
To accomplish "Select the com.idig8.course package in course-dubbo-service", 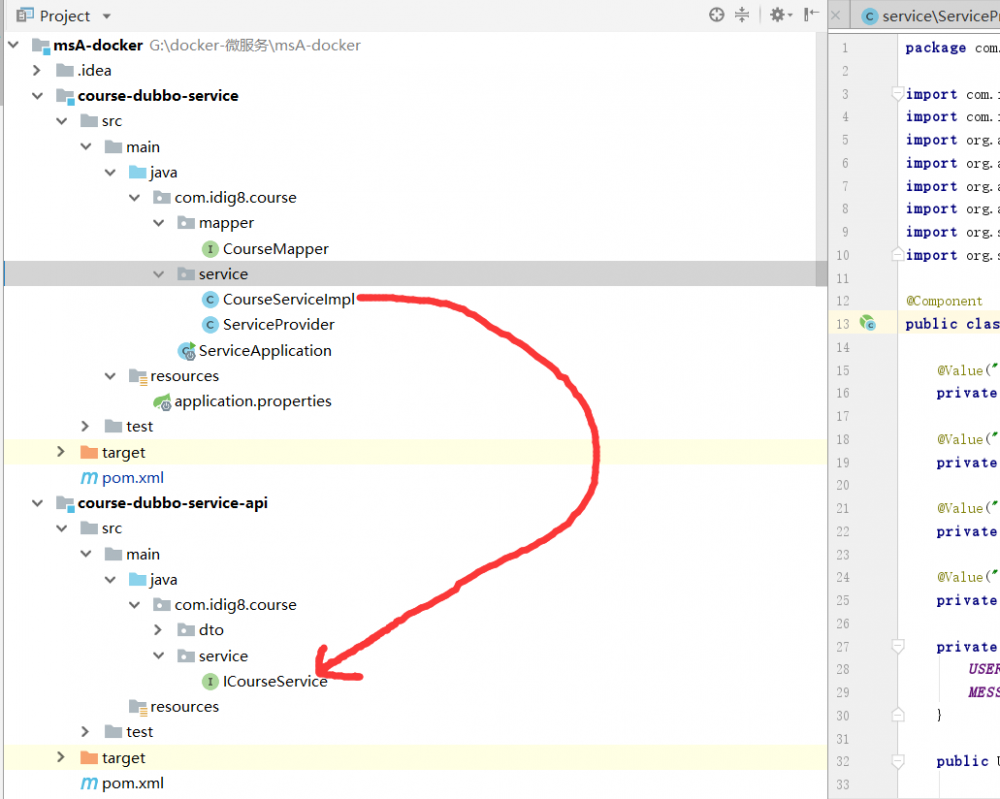I will coord(235,198).
